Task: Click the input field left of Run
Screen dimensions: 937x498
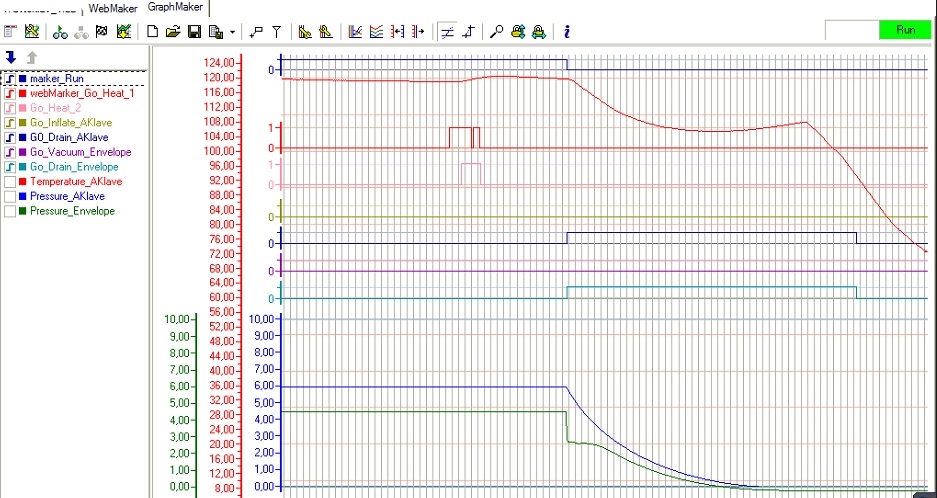Action: [851, 30]
